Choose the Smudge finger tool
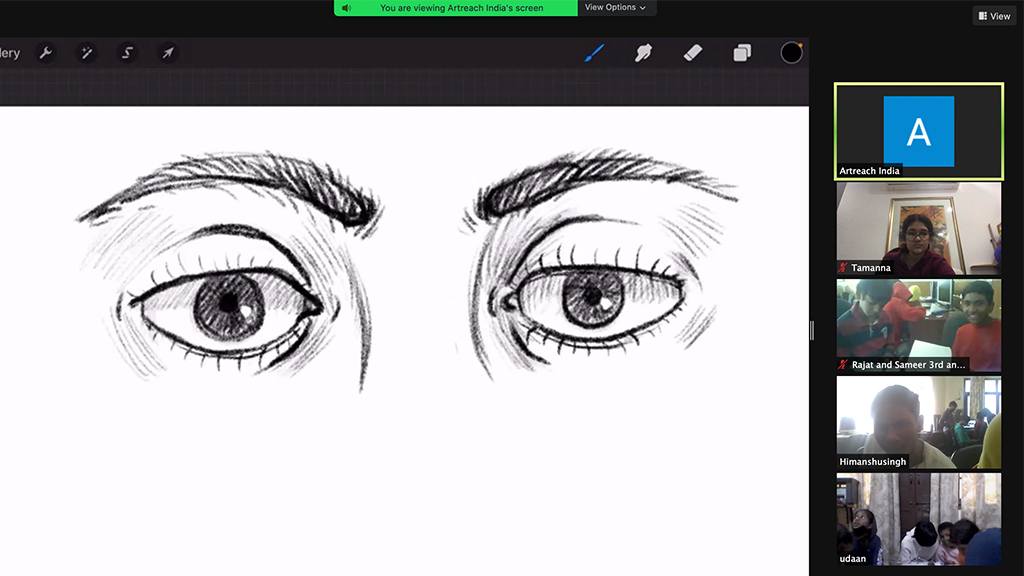 click(x=643, y=53)
